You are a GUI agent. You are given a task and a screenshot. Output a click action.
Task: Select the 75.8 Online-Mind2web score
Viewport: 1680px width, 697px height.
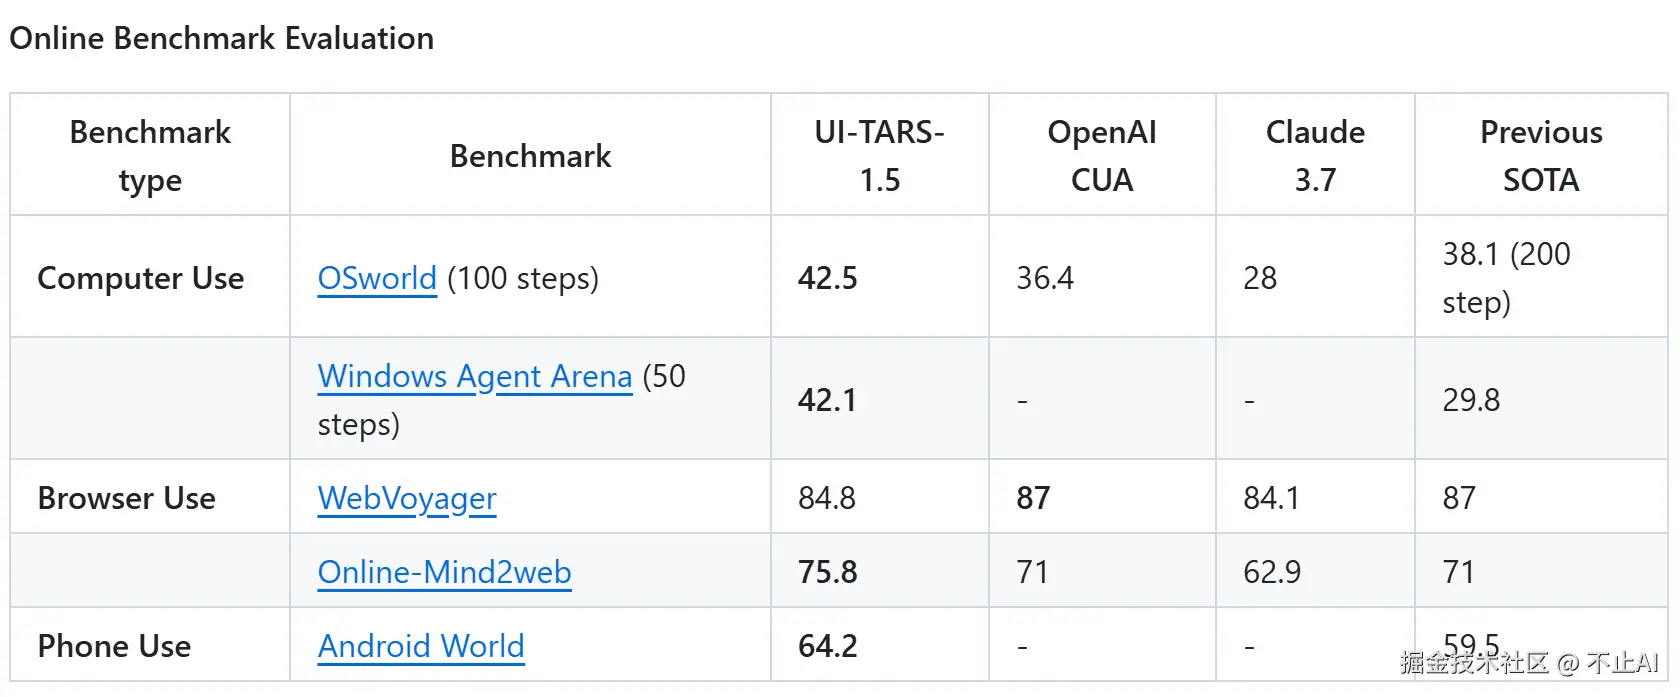click(828, 572)
